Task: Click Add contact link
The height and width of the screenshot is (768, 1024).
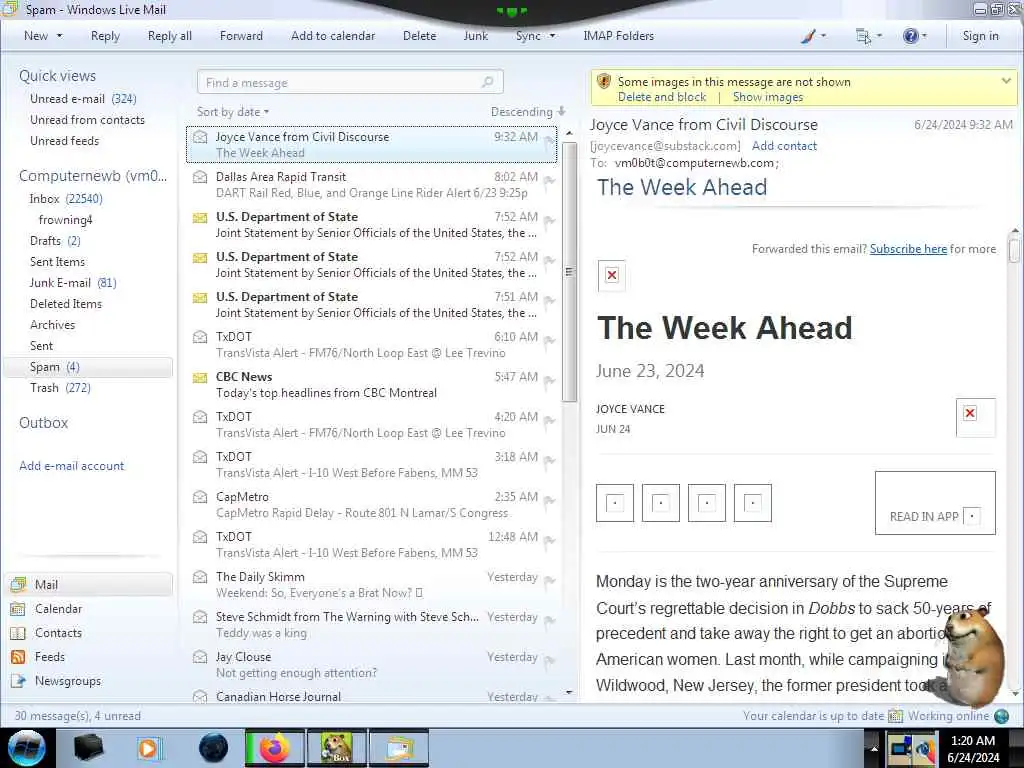Action: click(x=784, y=146)
